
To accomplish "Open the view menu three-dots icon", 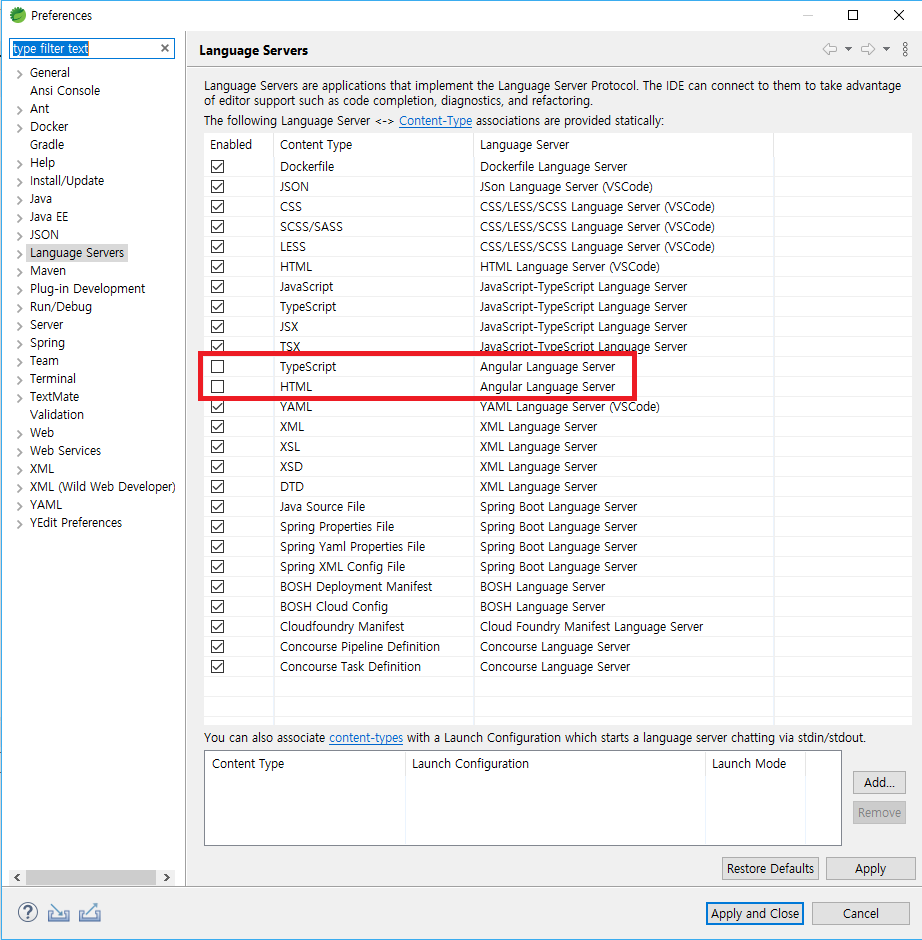I will [905, 49].
